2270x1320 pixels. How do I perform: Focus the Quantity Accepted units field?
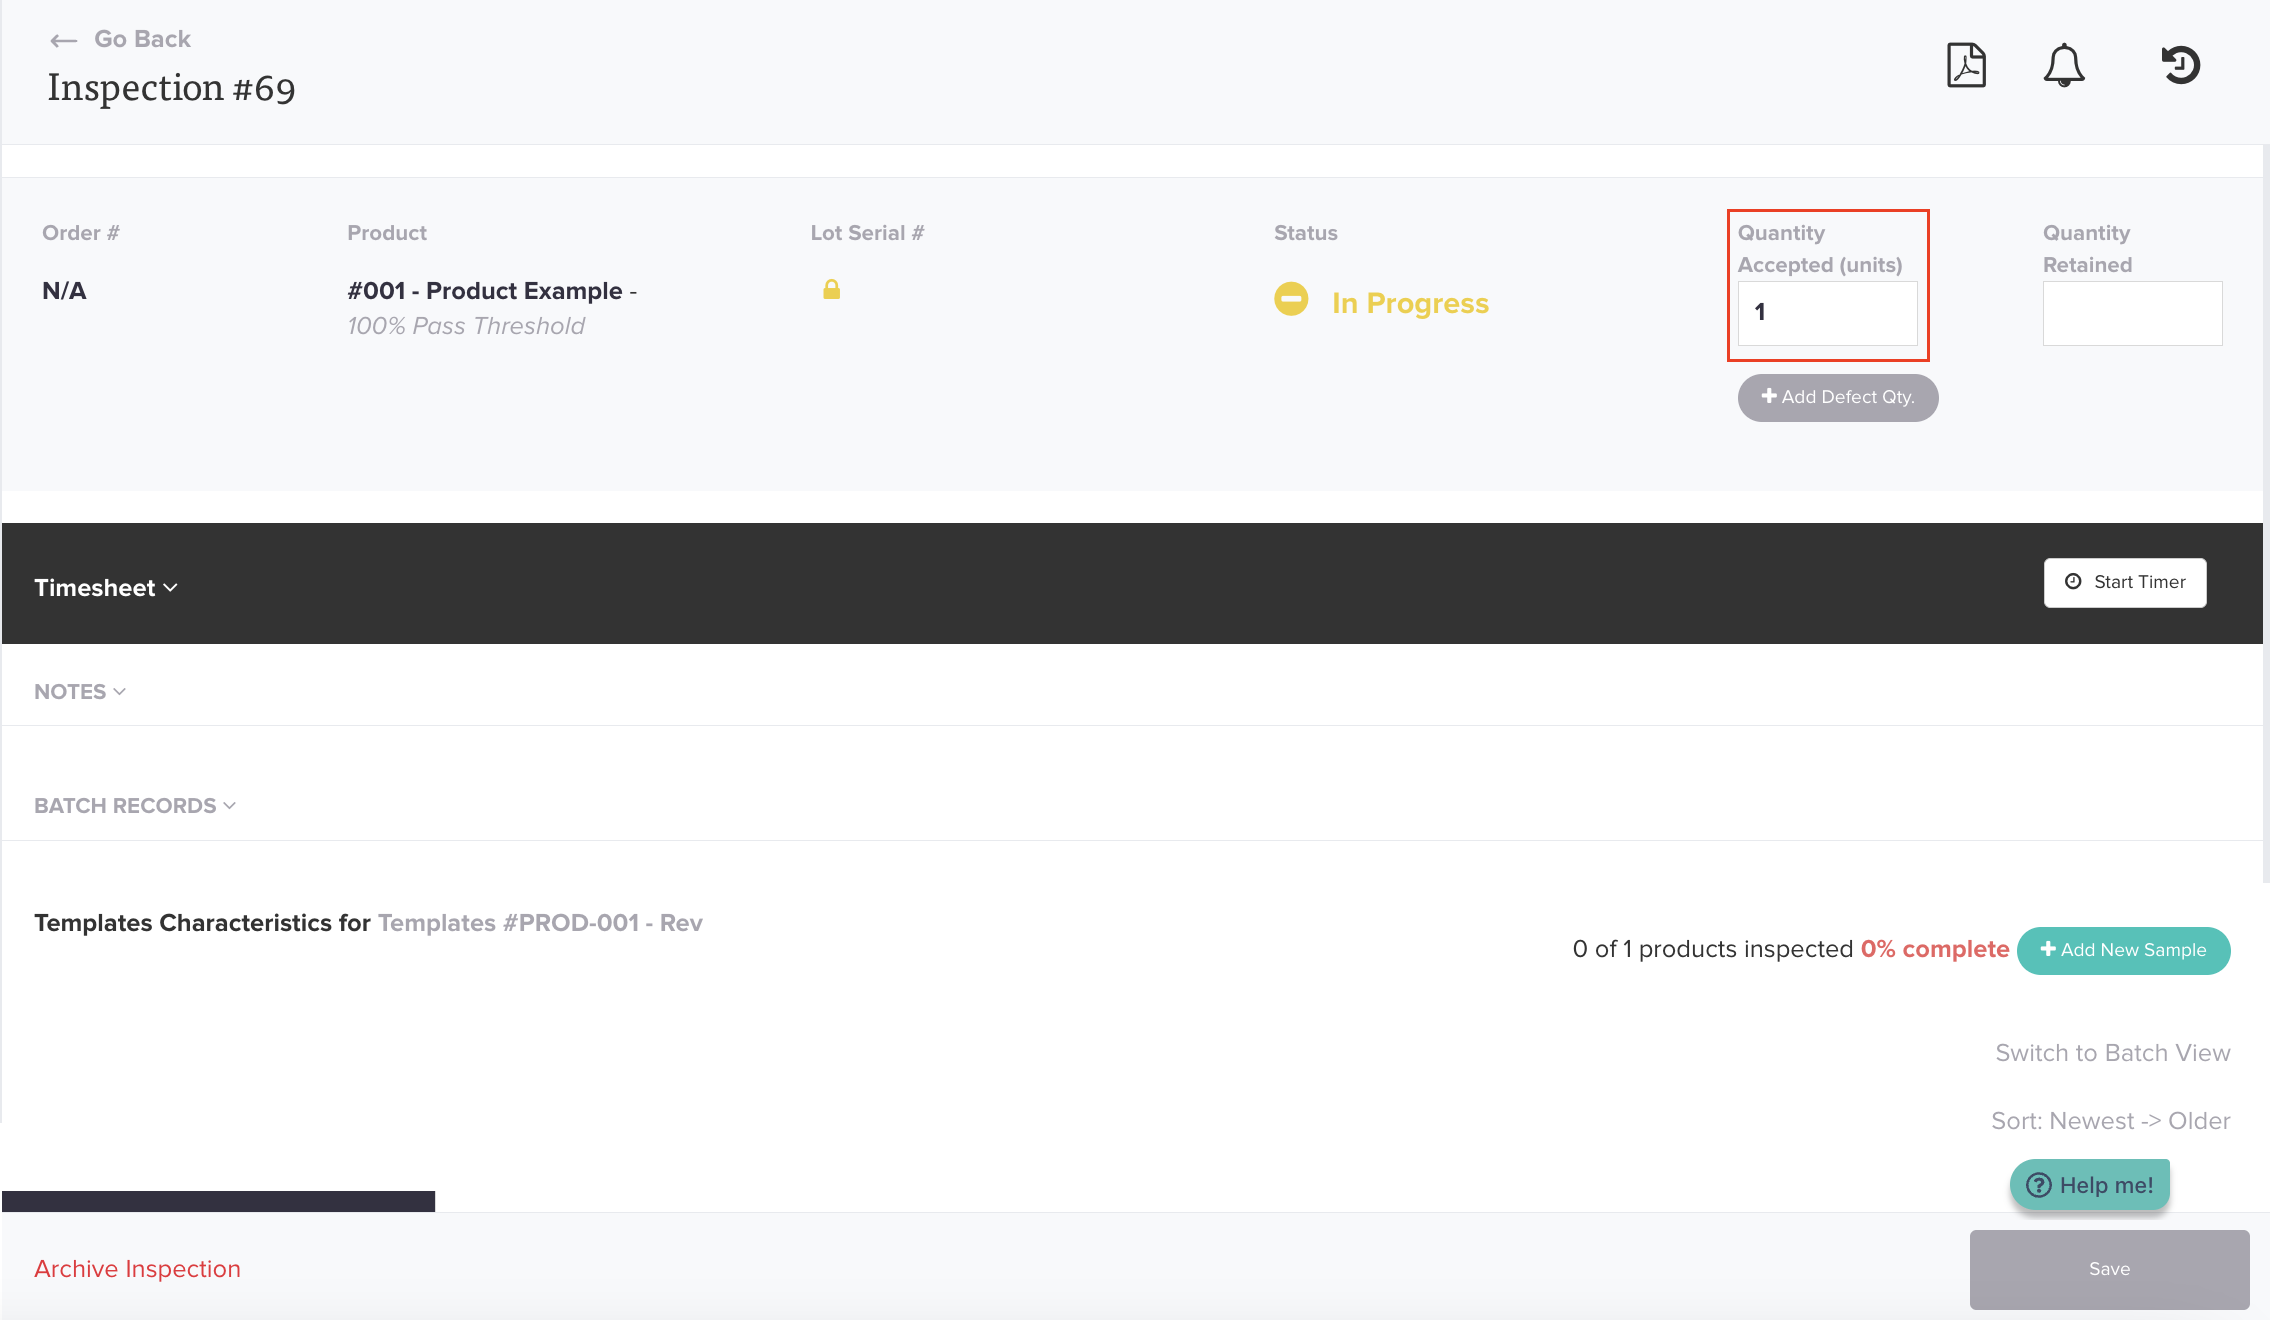pos(1827,313)
